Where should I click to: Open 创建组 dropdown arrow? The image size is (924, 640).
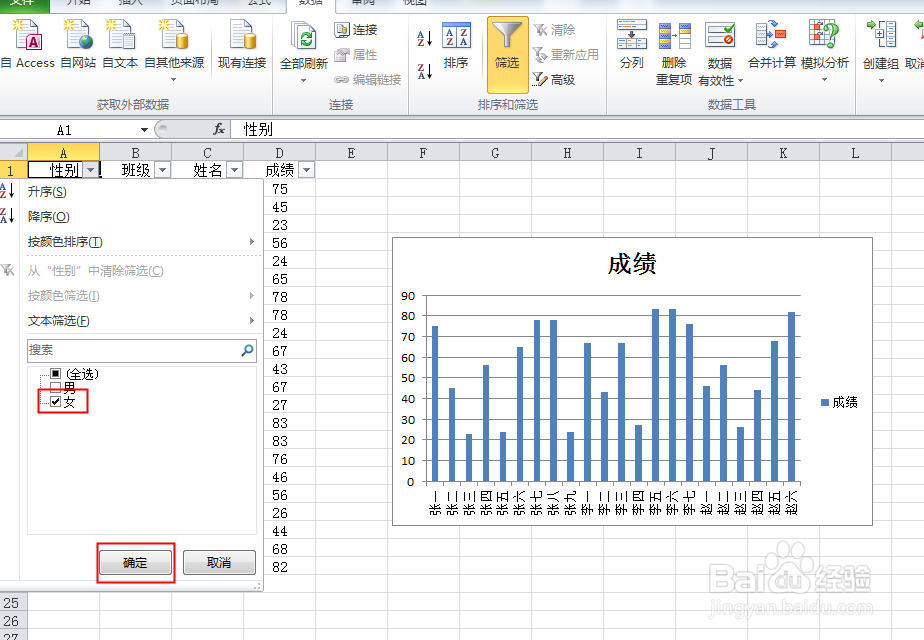pyautogui.click(x=881, y=80)
